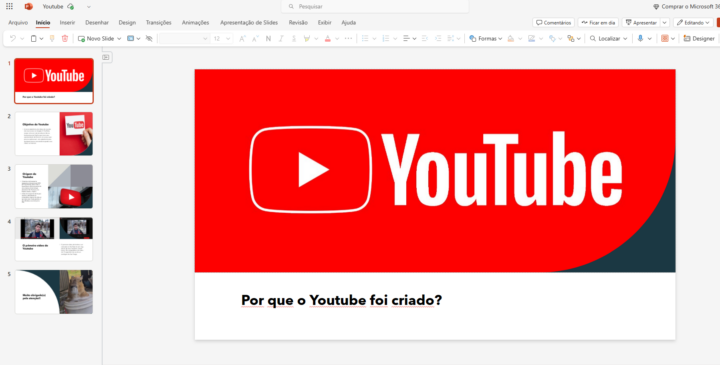Open the Arquivo menu

pyautogui.click(x=18, y=22)
